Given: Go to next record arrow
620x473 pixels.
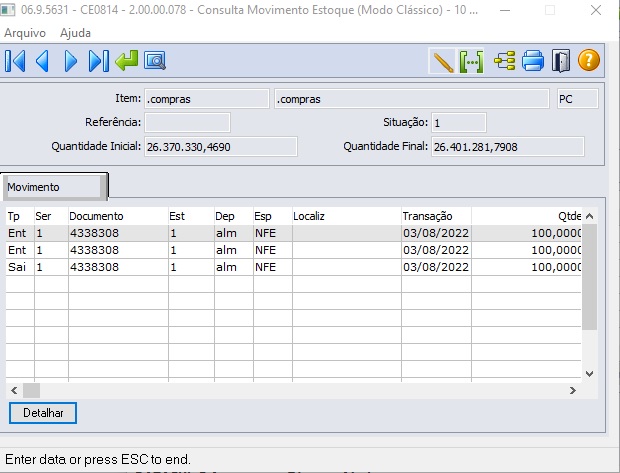Looking at the screenshot, I should coord(70,61).
